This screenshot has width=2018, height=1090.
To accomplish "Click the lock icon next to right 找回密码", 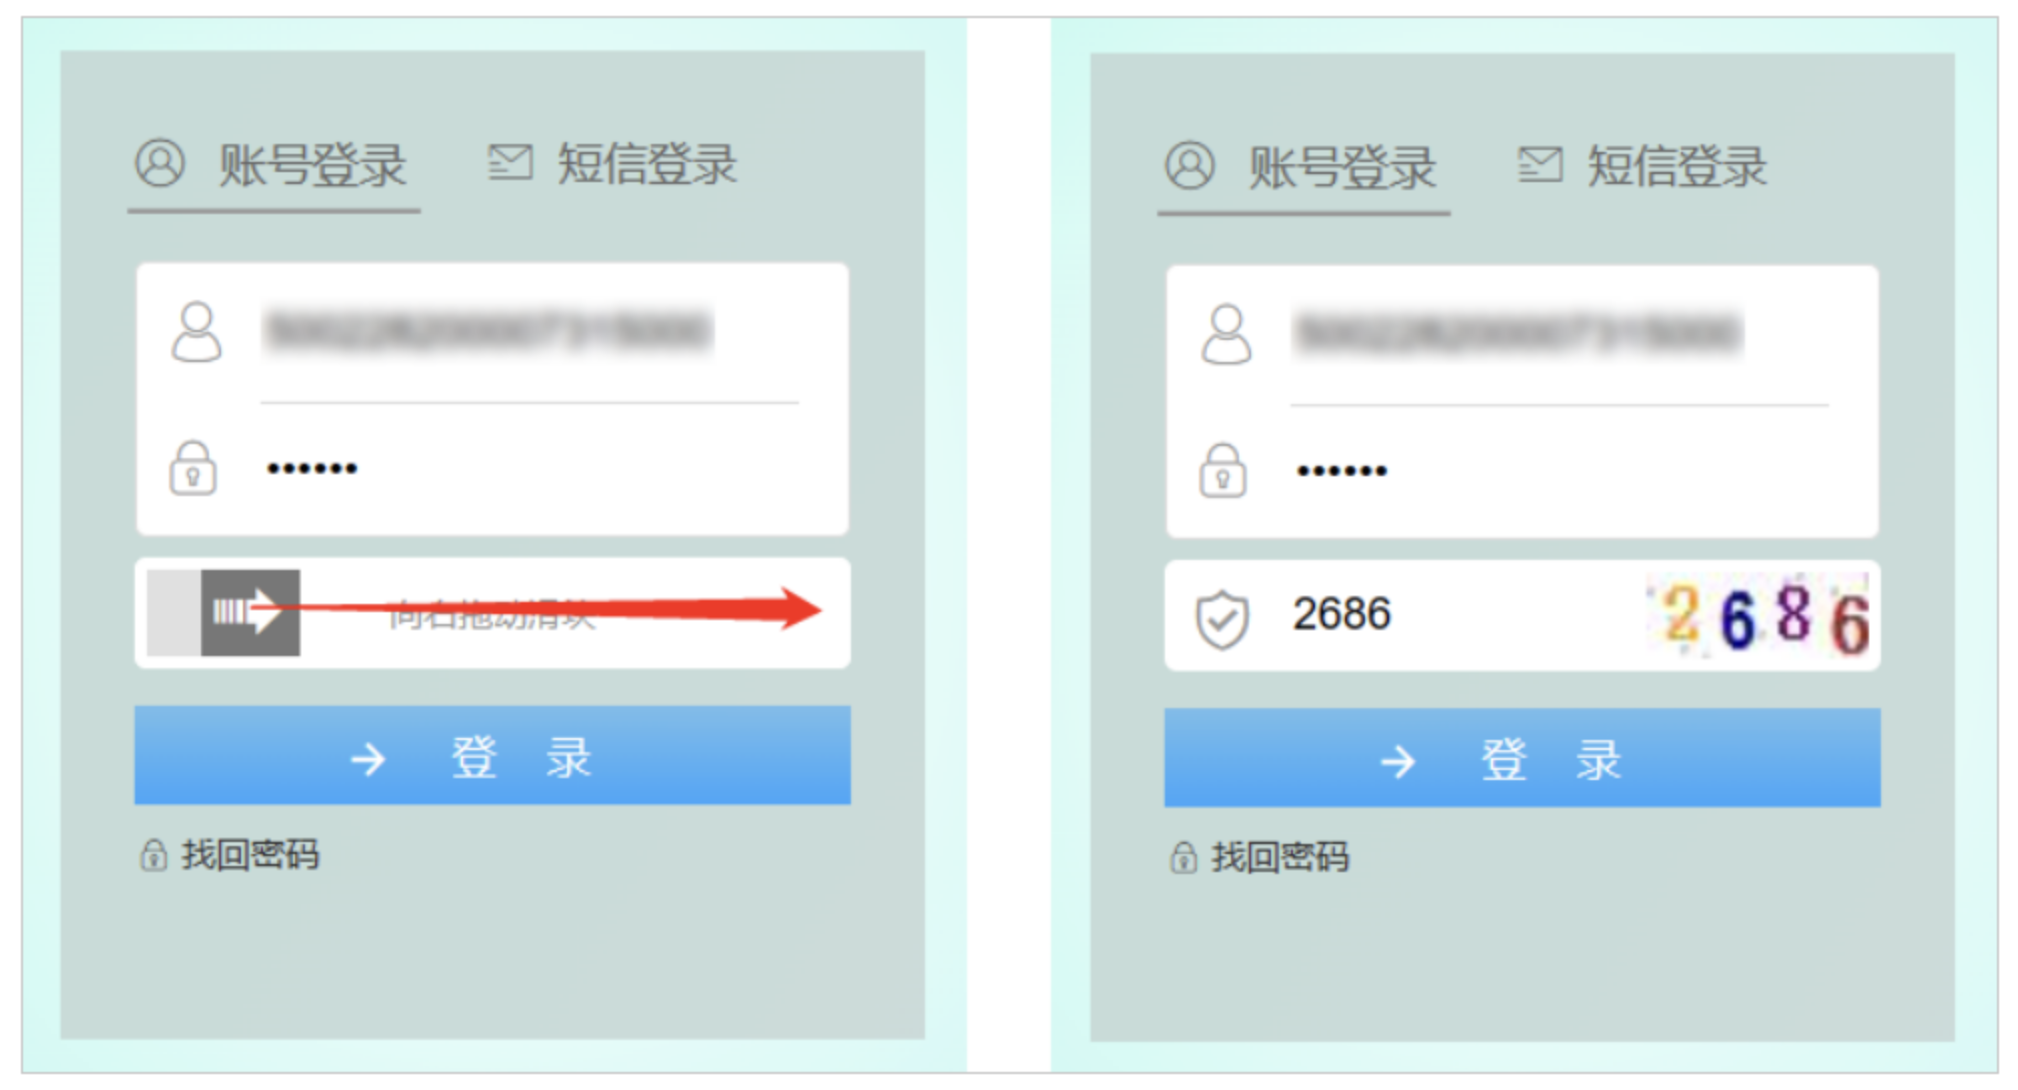I will coord(1183,857).
